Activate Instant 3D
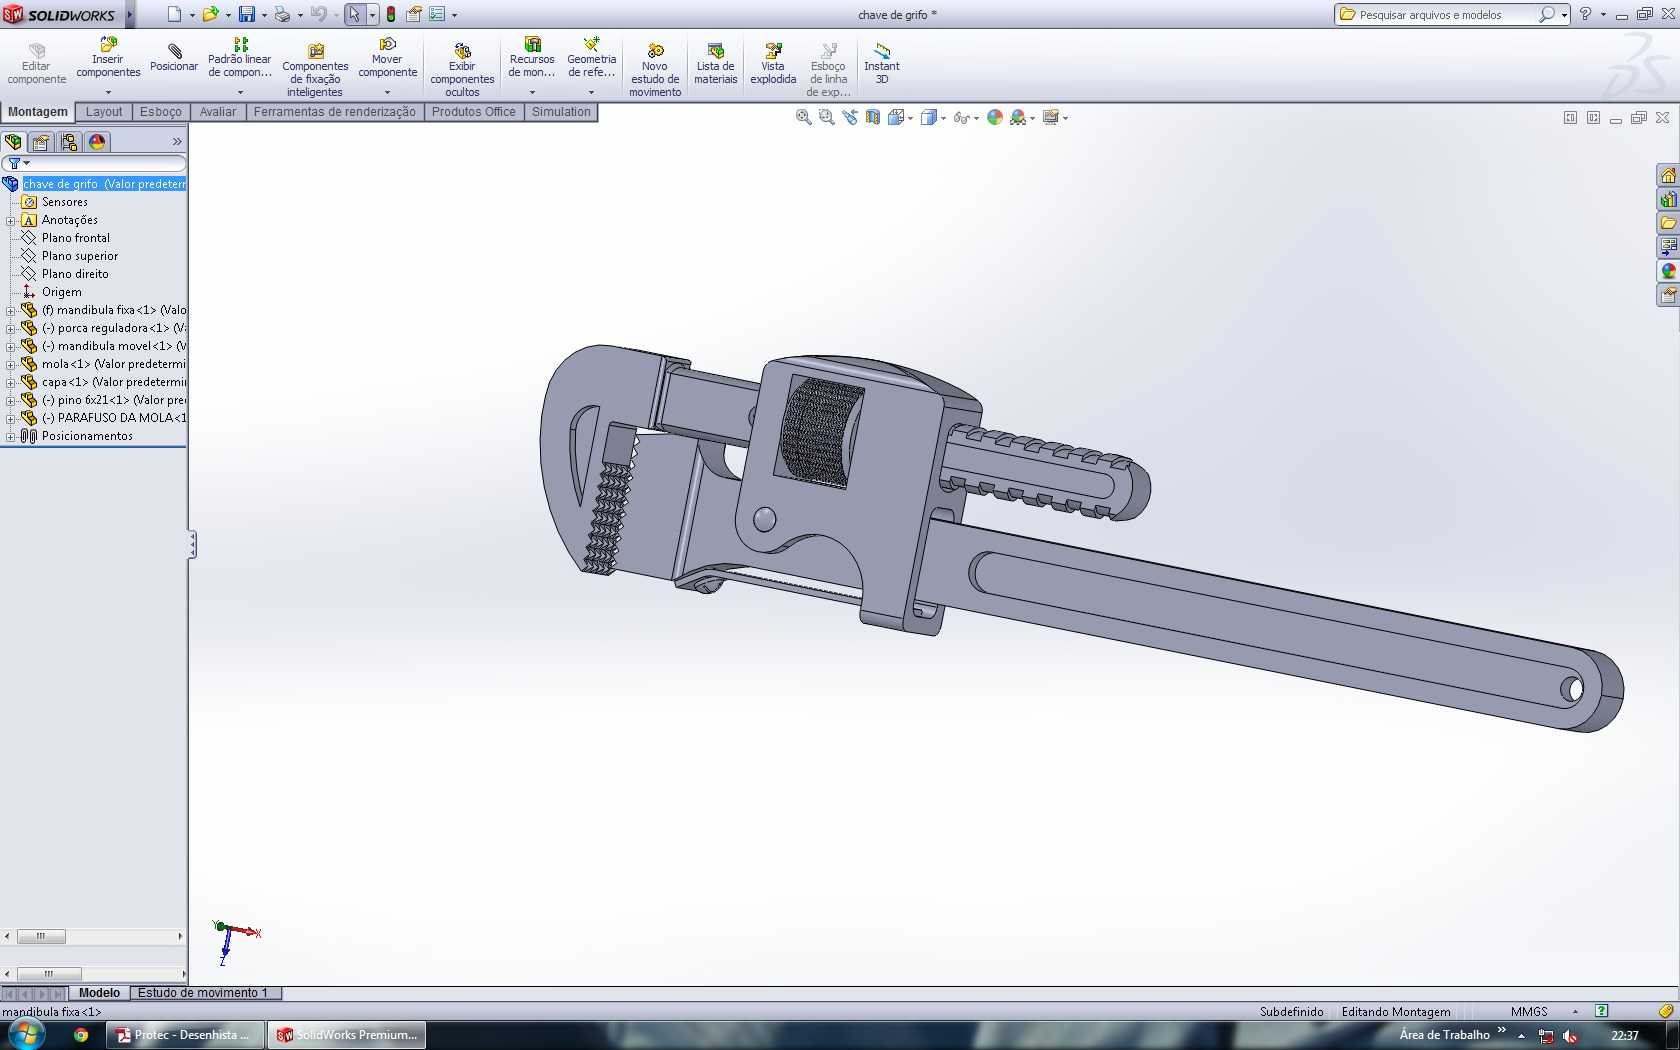This screenshot has height=1050, width=1680. click(x=882, y=64)
